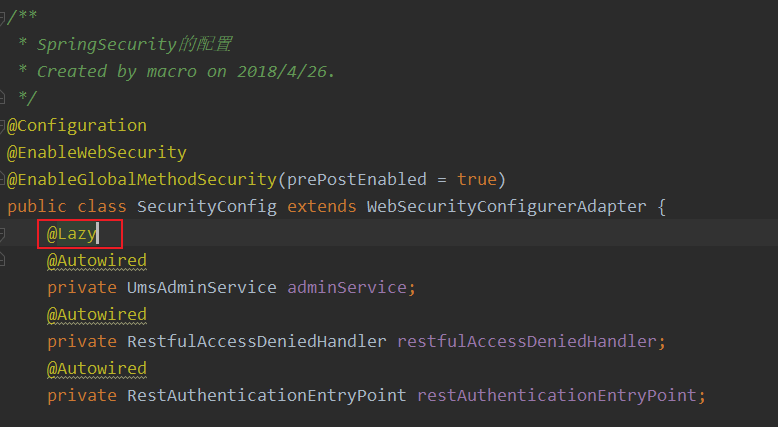Click WebSecurityConfigurerAdapter class name
The height and width of the screenshot is (427, 778).
click(x=507, y=207)
